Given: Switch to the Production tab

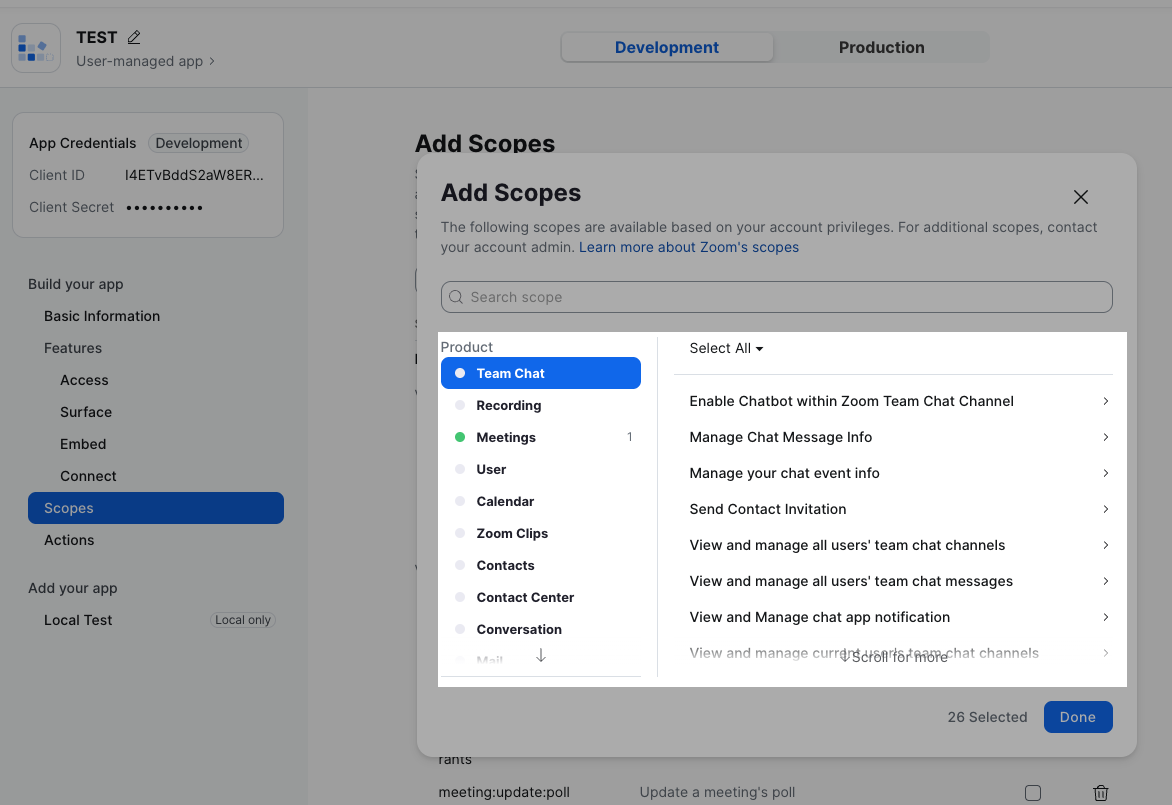Looking at the screenshot, I should pyautogui.click(x=881, y=47).
